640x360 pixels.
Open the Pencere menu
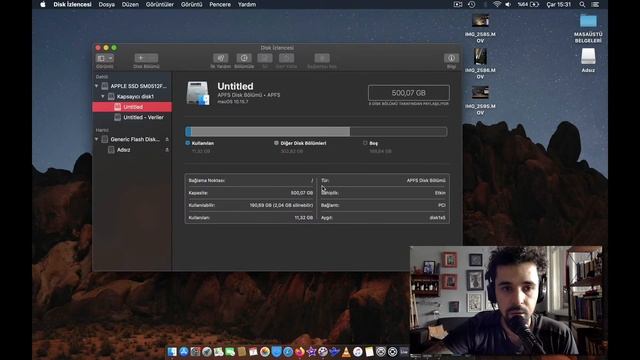tap(220, 4)
